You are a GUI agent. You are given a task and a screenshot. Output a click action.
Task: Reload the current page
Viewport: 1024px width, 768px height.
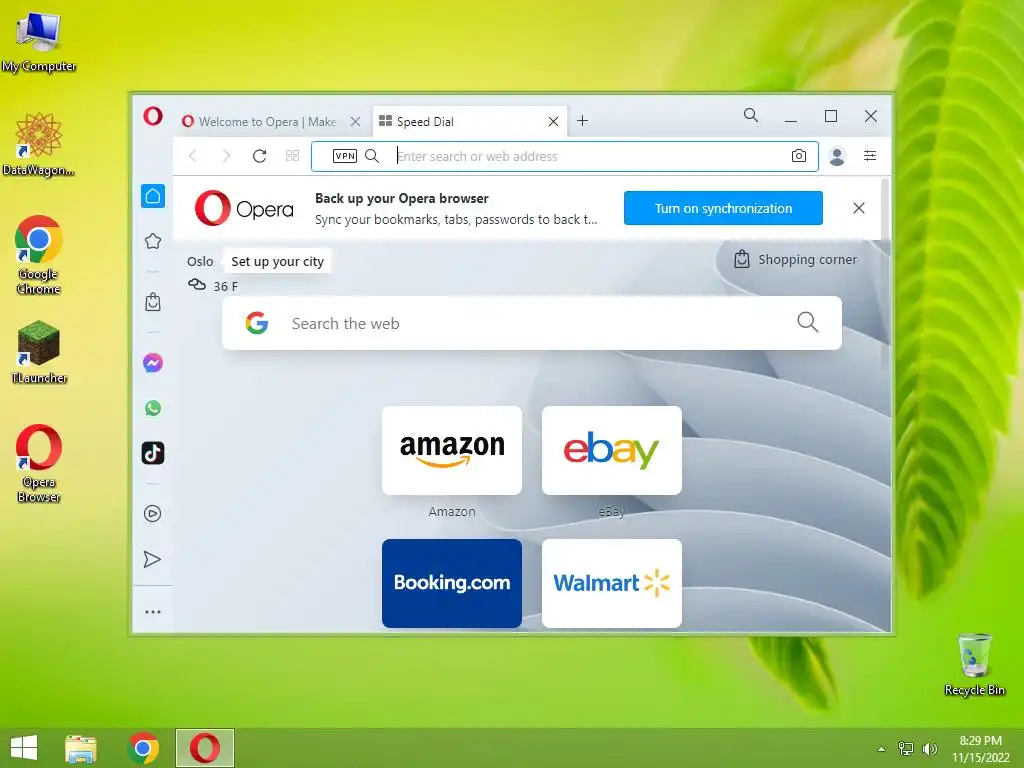(259, 155)
